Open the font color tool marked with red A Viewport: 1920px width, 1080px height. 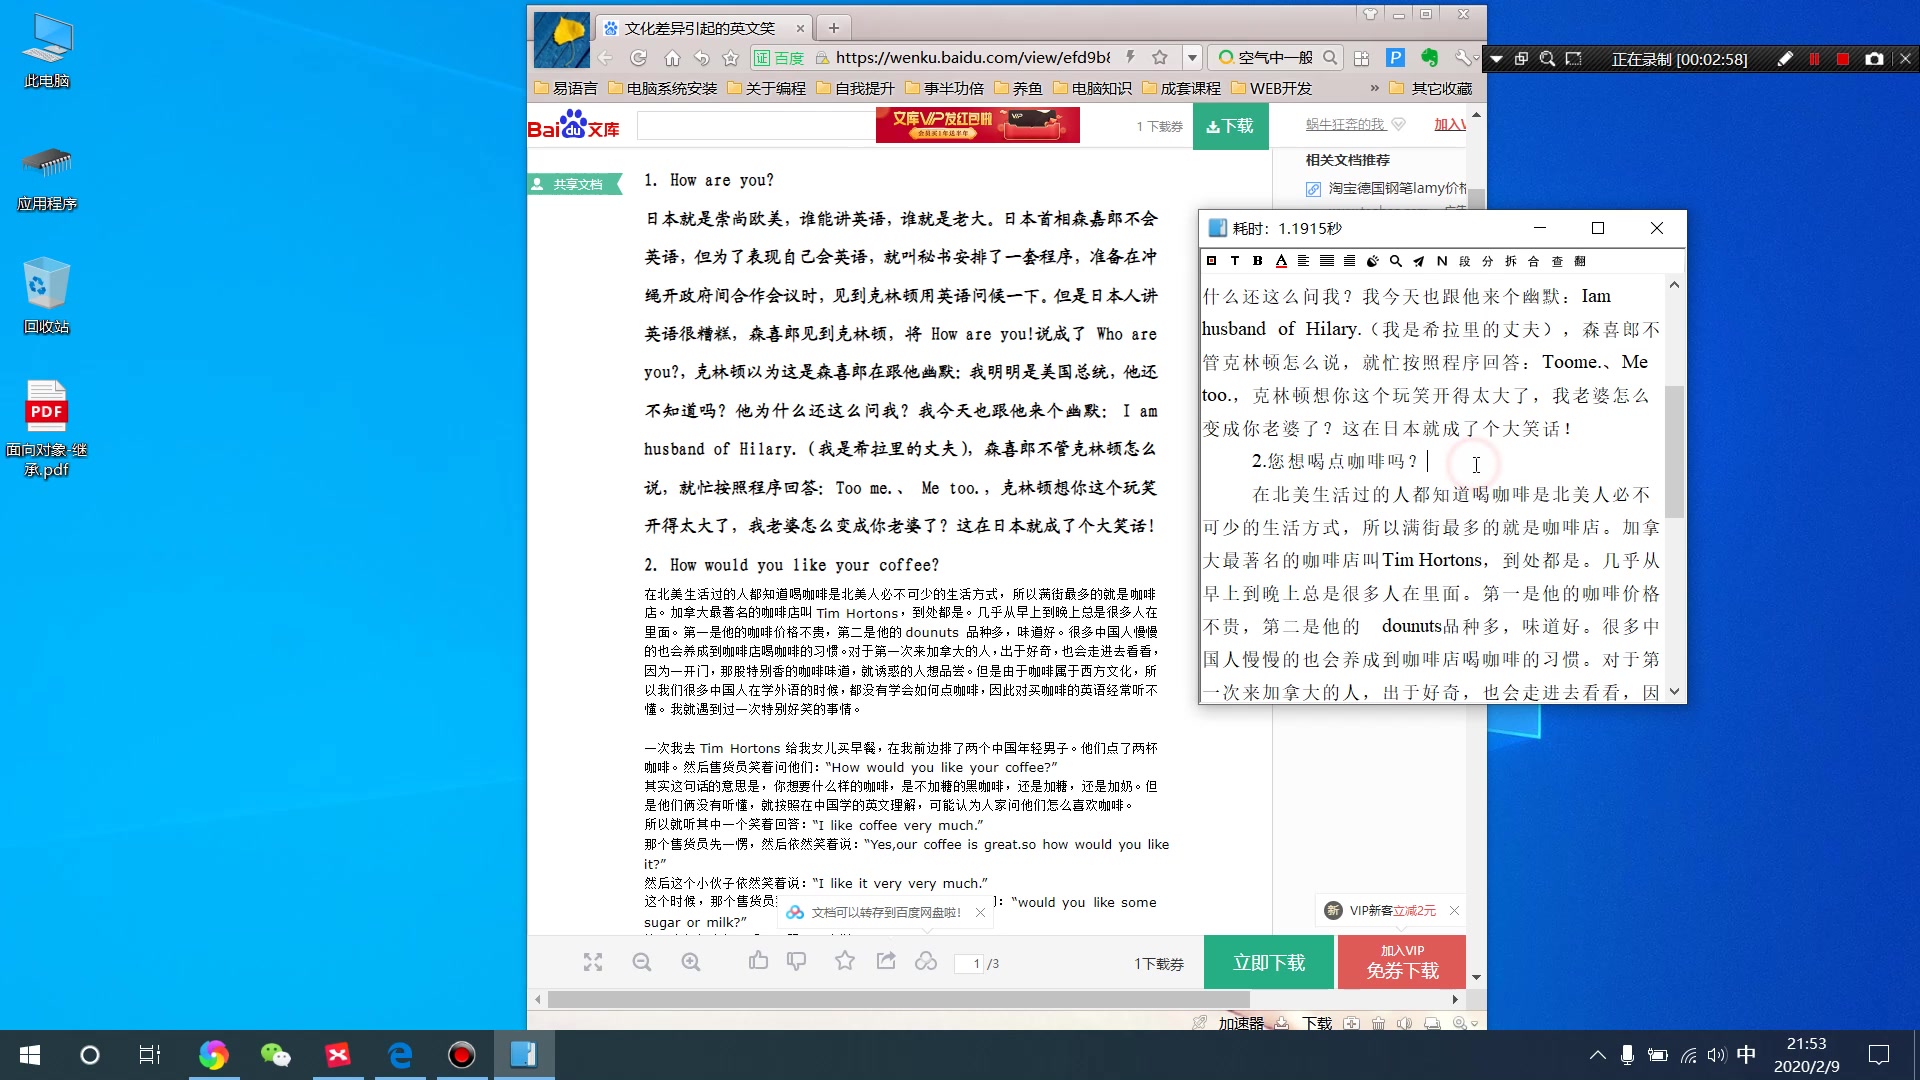tap(1281, 261)
